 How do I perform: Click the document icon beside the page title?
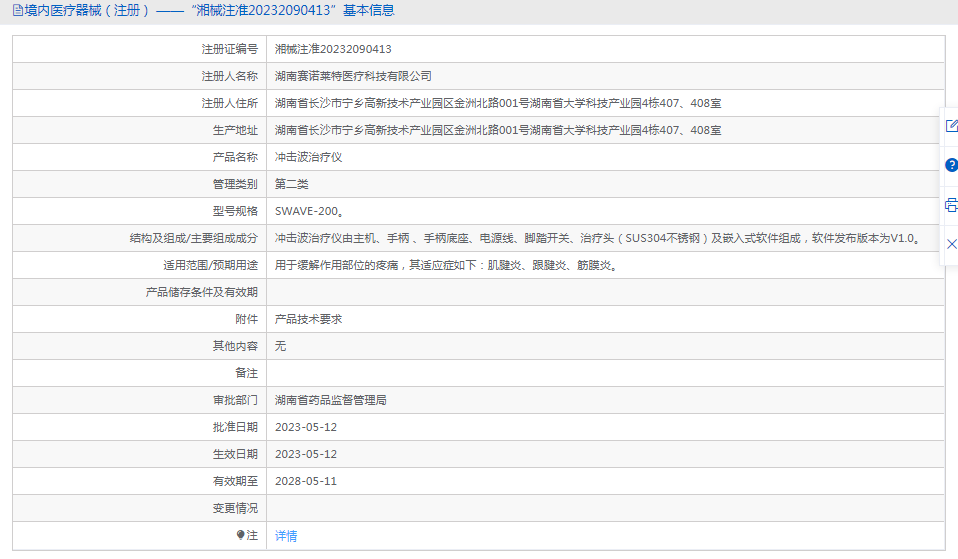[18, 10]
